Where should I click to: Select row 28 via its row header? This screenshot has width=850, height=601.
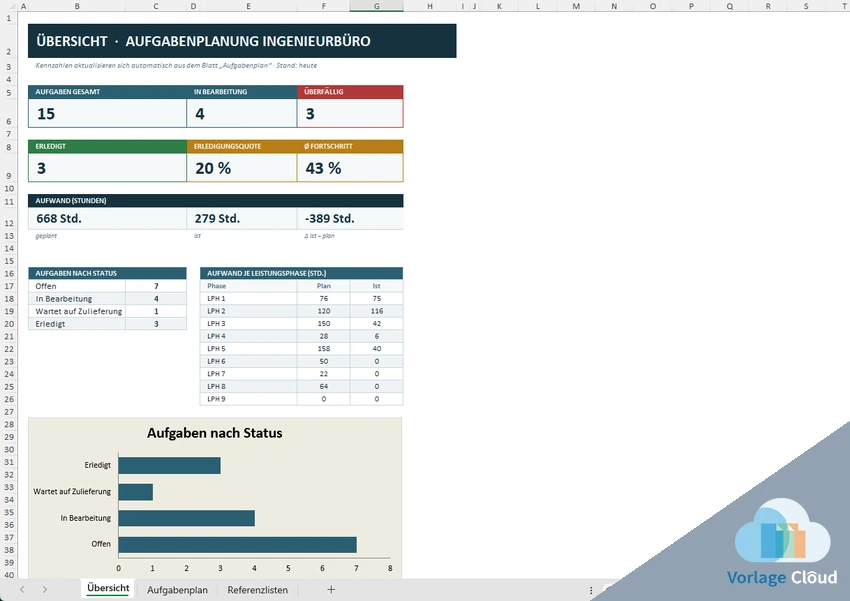coord(9,424)
